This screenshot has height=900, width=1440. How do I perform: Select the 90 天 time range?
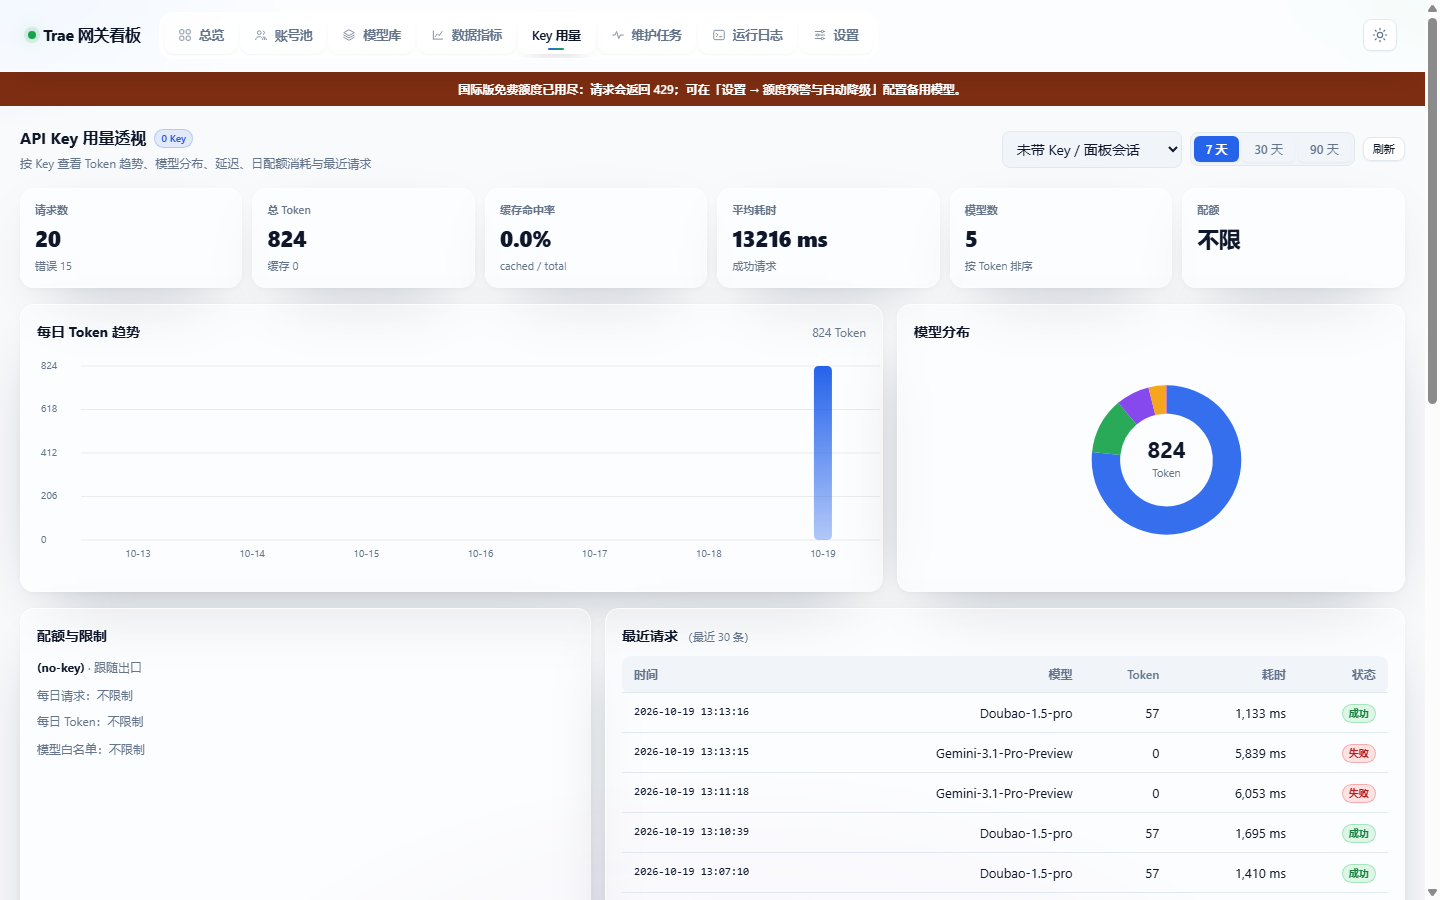(1325, 149)
